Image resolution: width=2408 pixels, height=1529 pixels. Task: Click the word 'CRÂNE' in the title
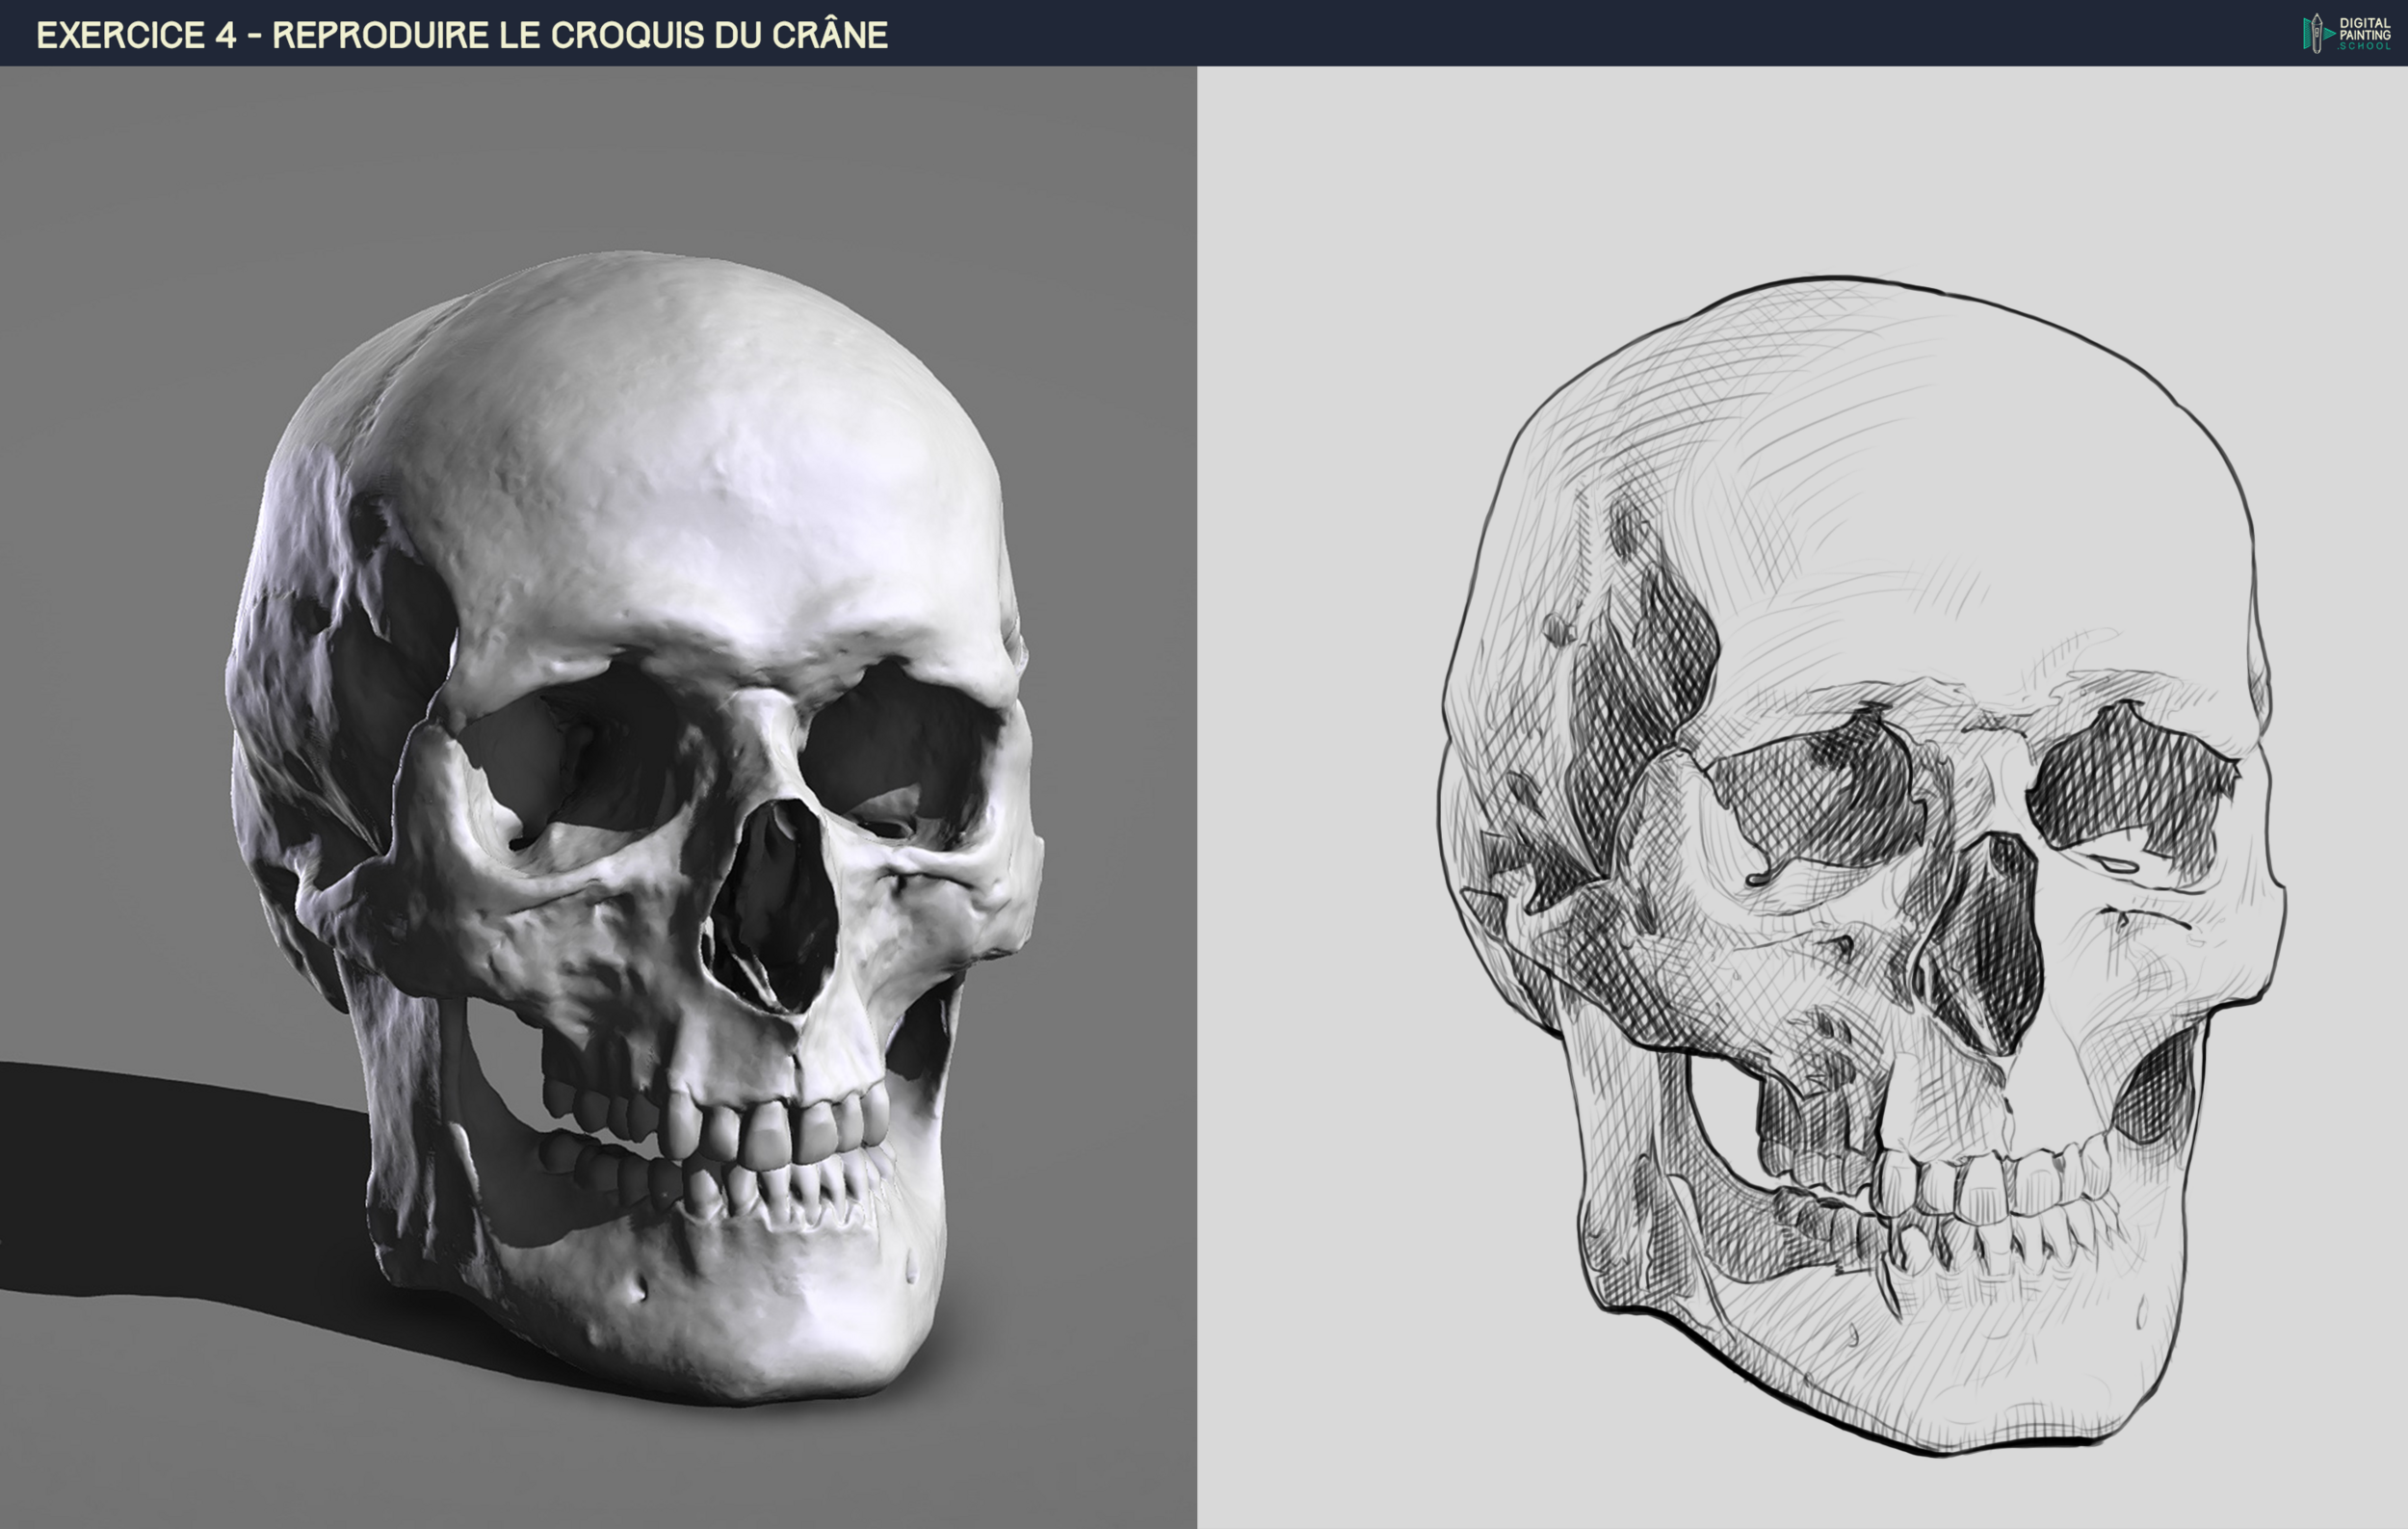click(828, 35)
